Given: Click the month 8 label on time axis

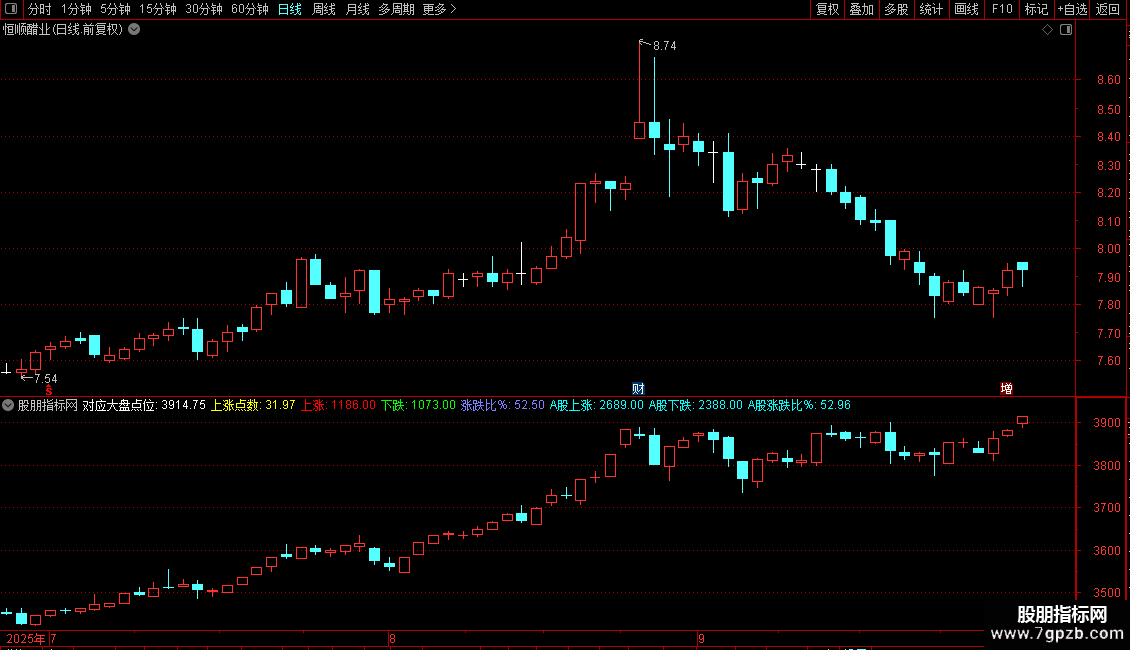Looking at the screenshot, I should (x=392, y=638).
